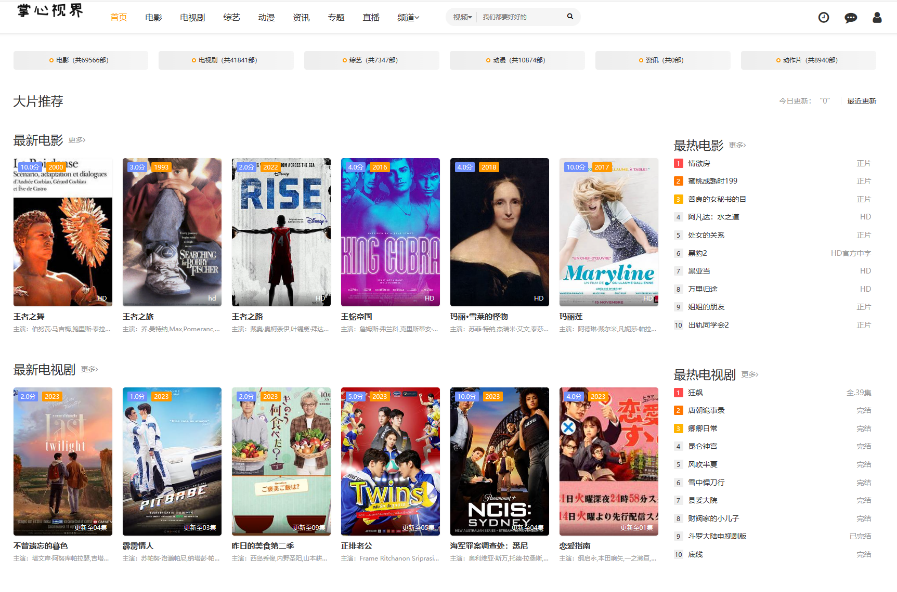The width and height of the screenshot is (897, 592).
Task: Open the messages speech bubble icon
Action: (851, 18)
